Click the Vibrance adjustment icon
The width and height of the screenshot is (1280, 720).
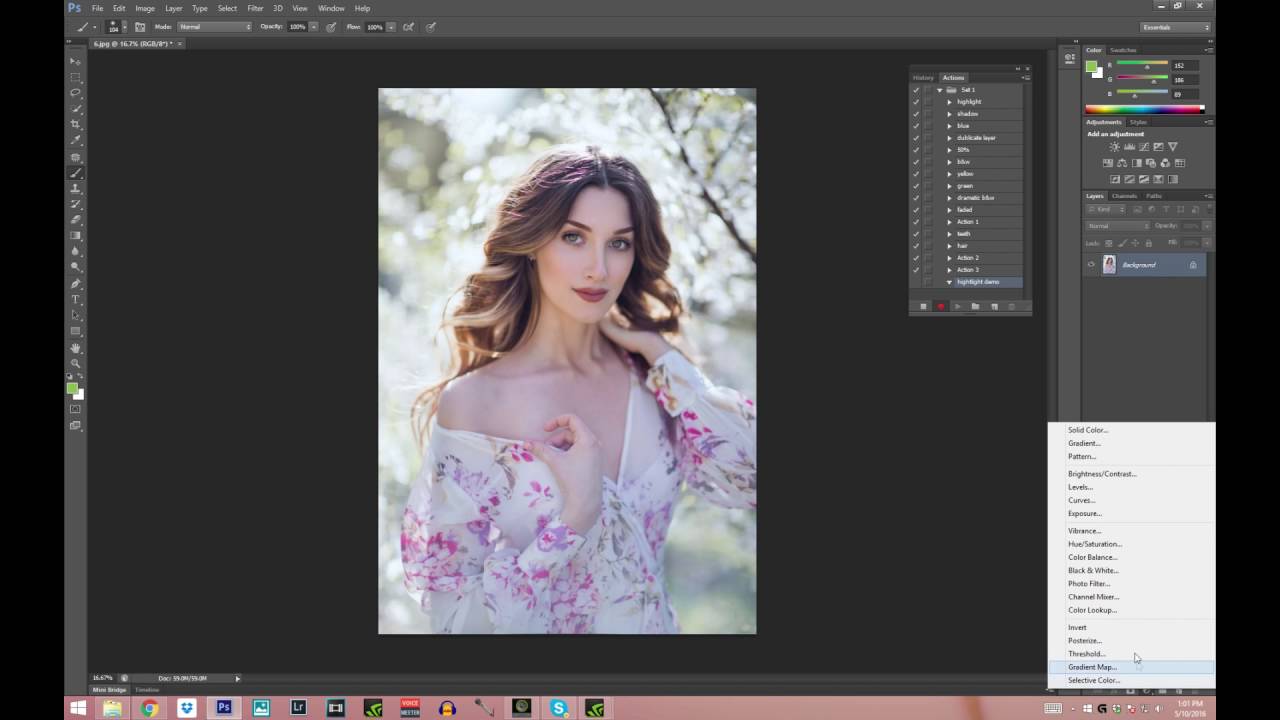[1173, 147]
